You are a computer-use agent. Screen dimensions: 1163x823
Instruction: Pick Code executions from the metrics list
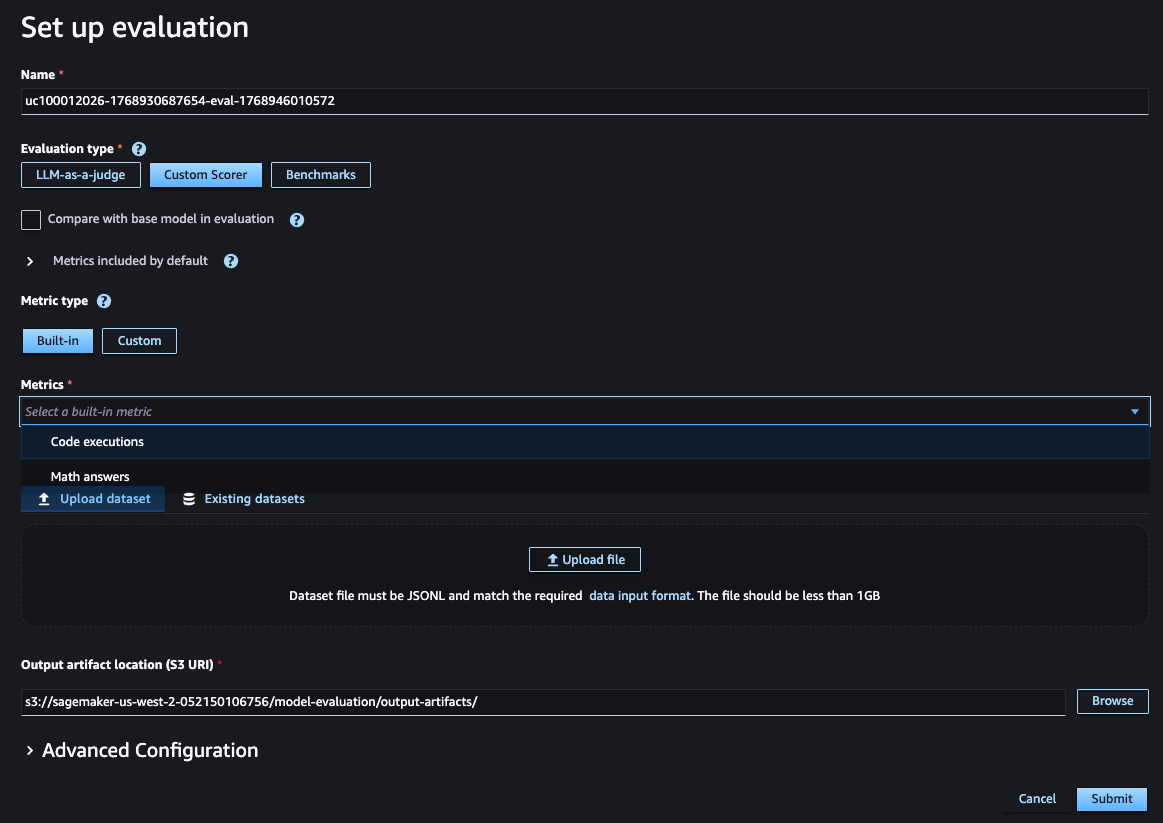pos(585,442)
